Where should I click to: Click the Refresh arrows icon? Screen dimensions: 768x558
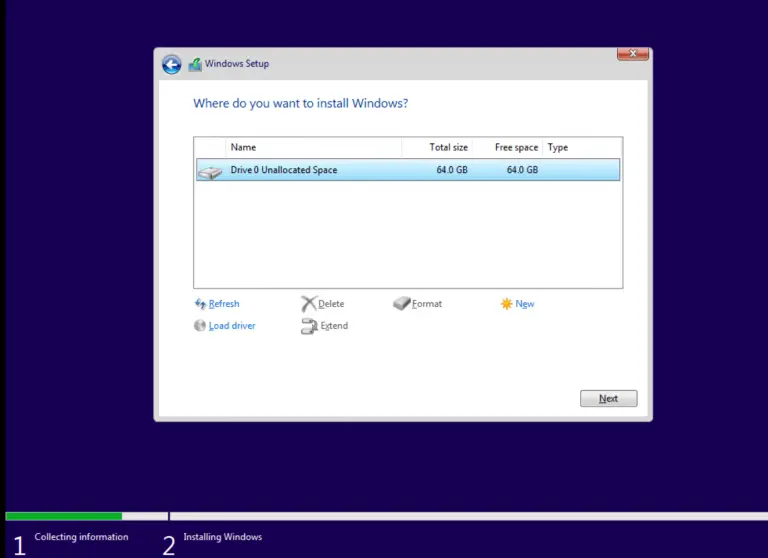tap(200, 304)
